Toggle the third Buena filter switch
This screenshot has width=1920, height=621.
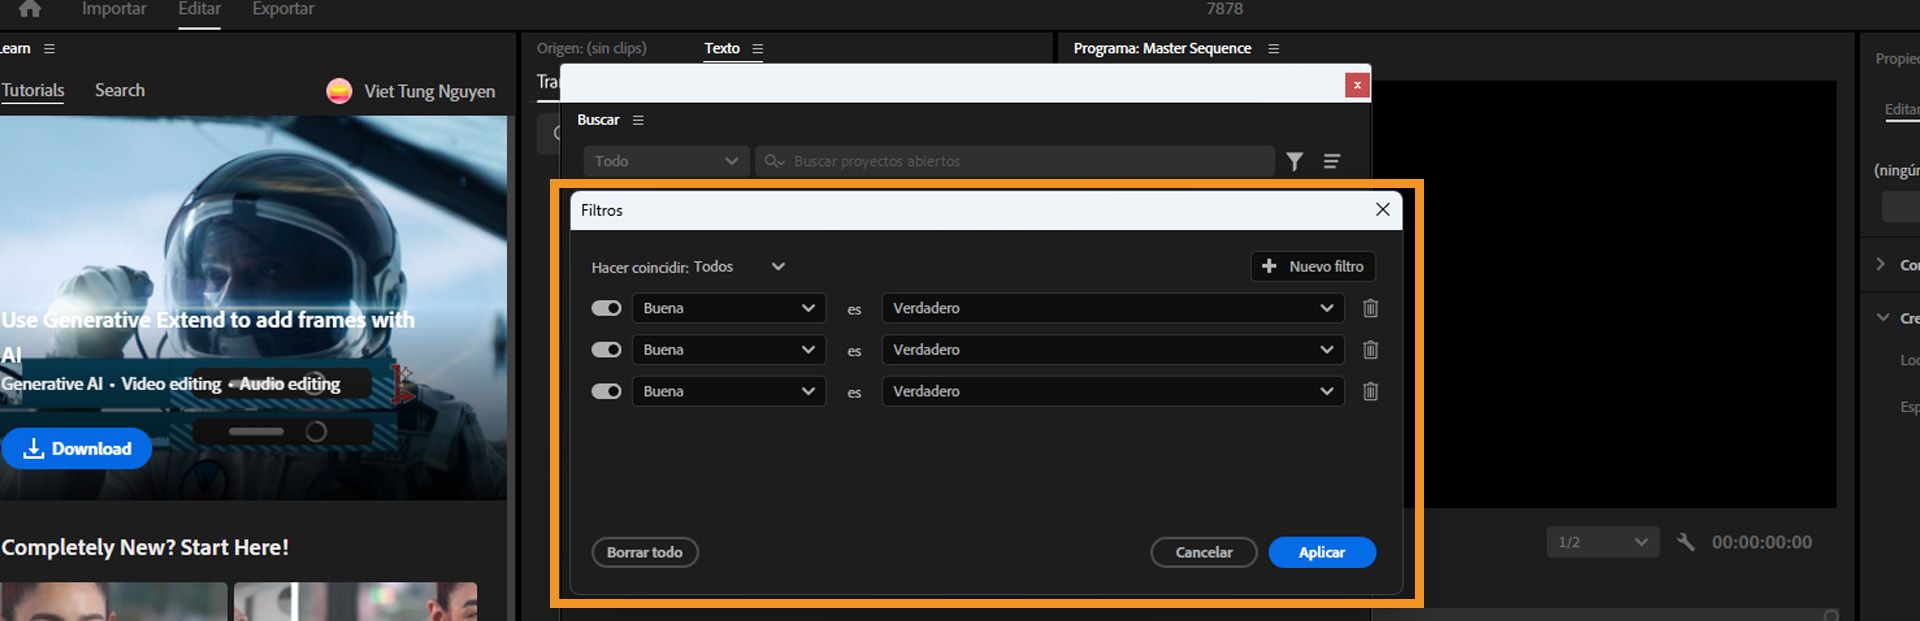coord(606,391)
